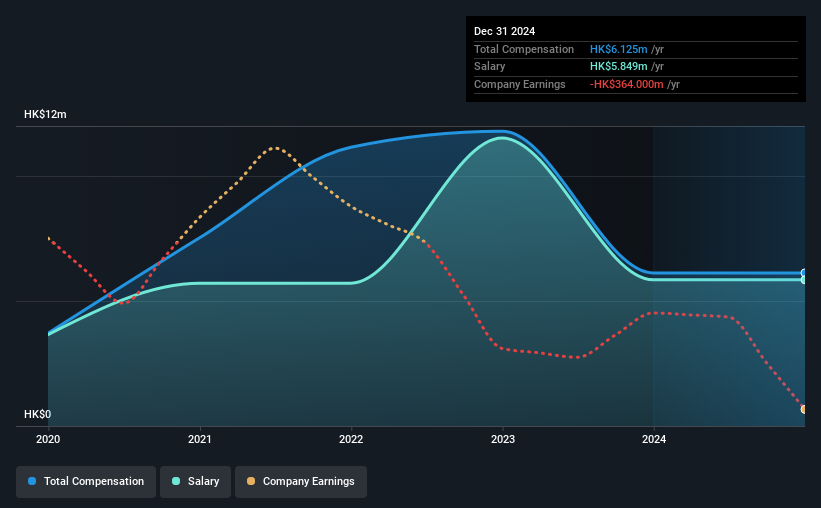Viewport: 821px width, 508px height.
Task: Click the teal Salary legend dot
Action: point(176,481)
